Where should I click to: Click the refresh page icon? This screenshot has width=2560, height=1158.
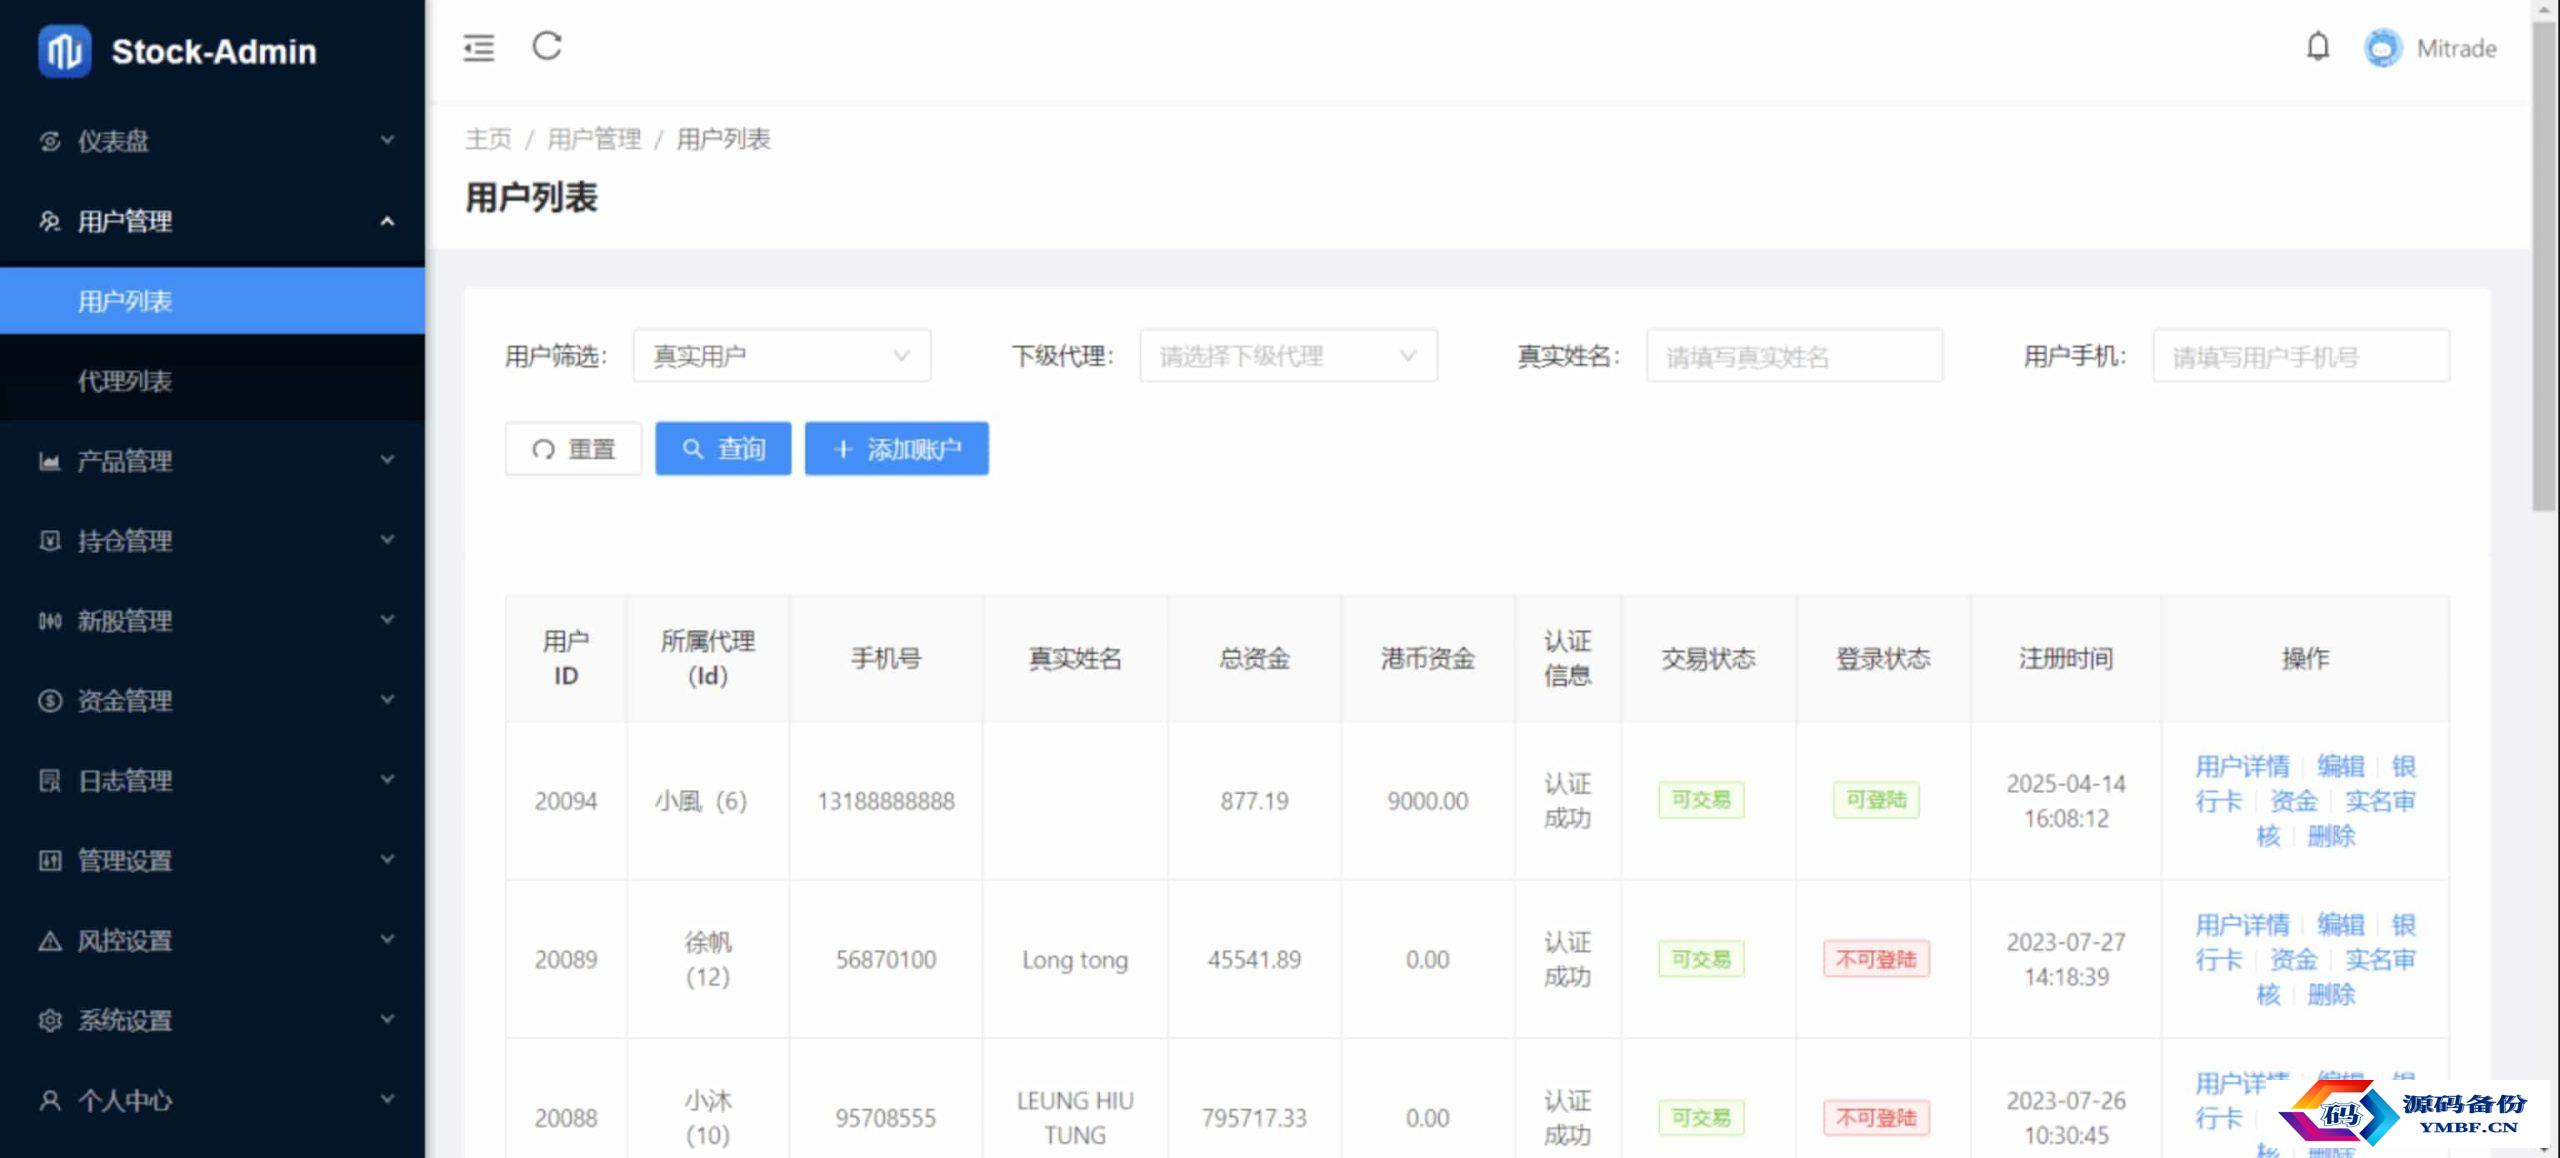(x=547, y=46)
